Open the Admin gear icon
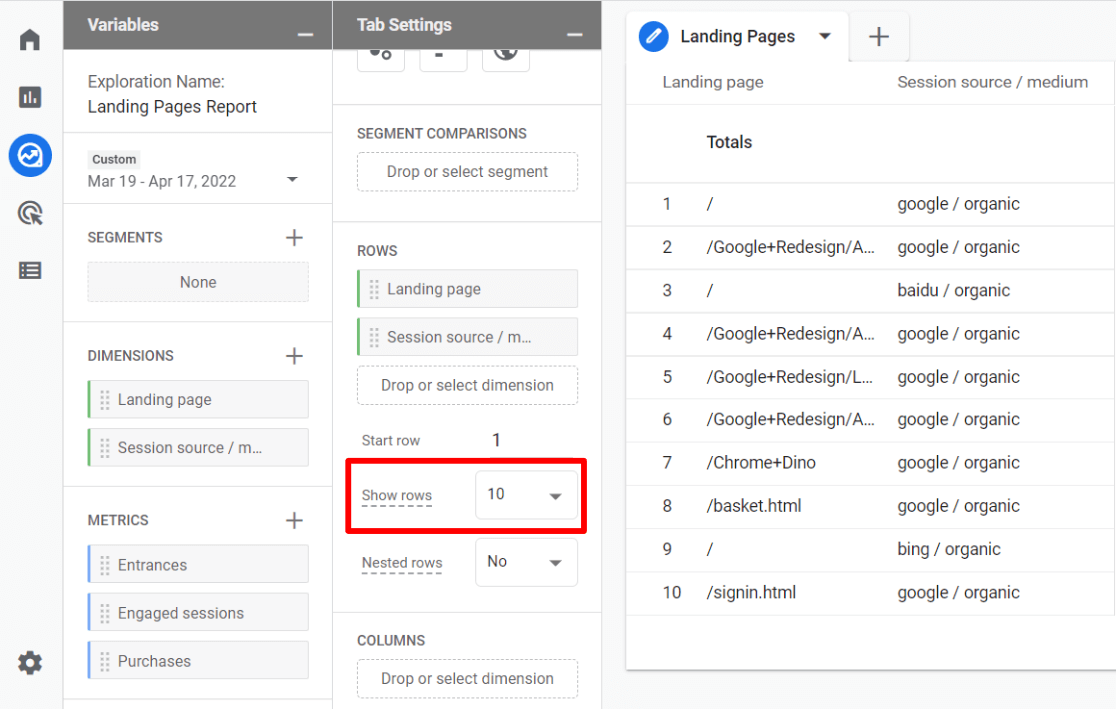 (x=29, y=662)
